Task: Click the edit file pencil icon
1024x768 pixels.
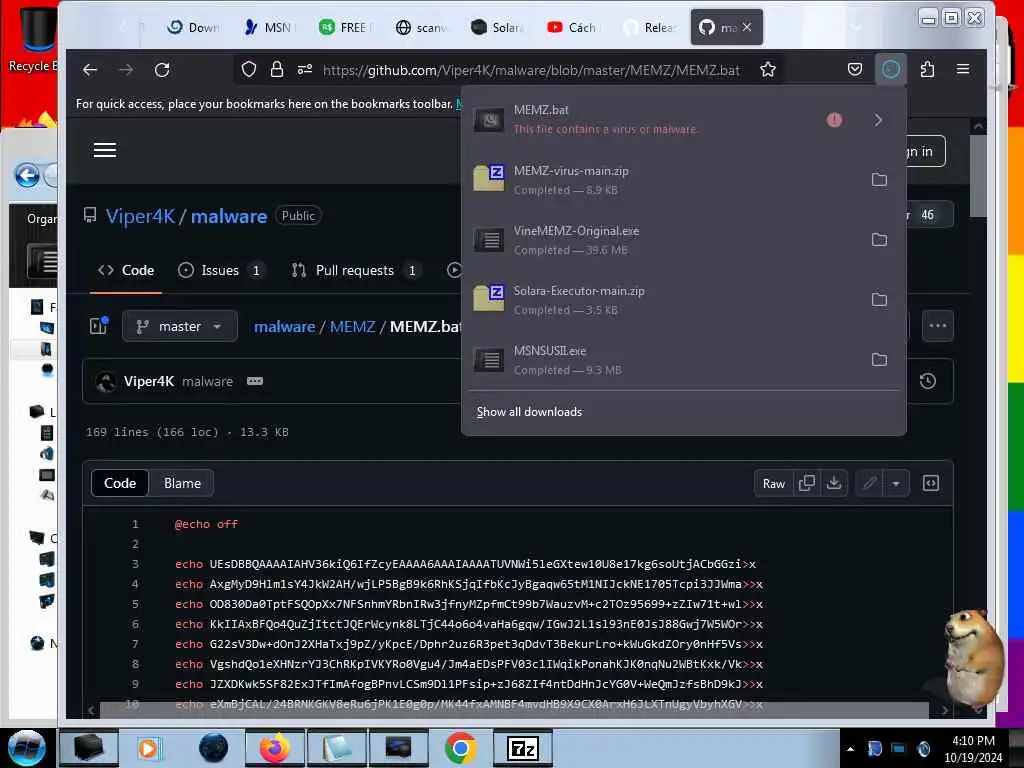Action: tap(869, 483)
